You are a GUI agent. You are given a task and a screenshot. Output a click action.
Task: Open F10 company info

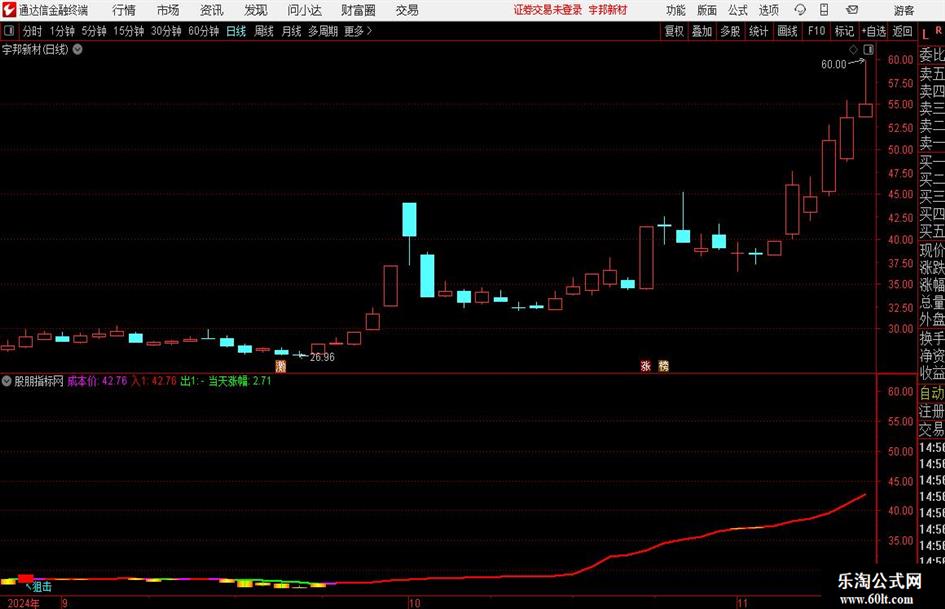tap(816, 31)
